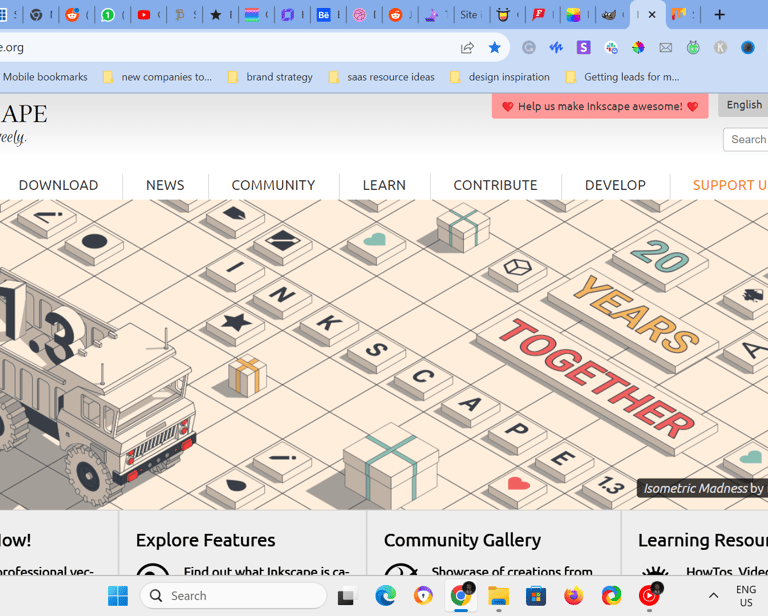The height and width of the screenshot is (616, 768).
Task: Open the CONTRIBUTE menu
Action: 495,185
